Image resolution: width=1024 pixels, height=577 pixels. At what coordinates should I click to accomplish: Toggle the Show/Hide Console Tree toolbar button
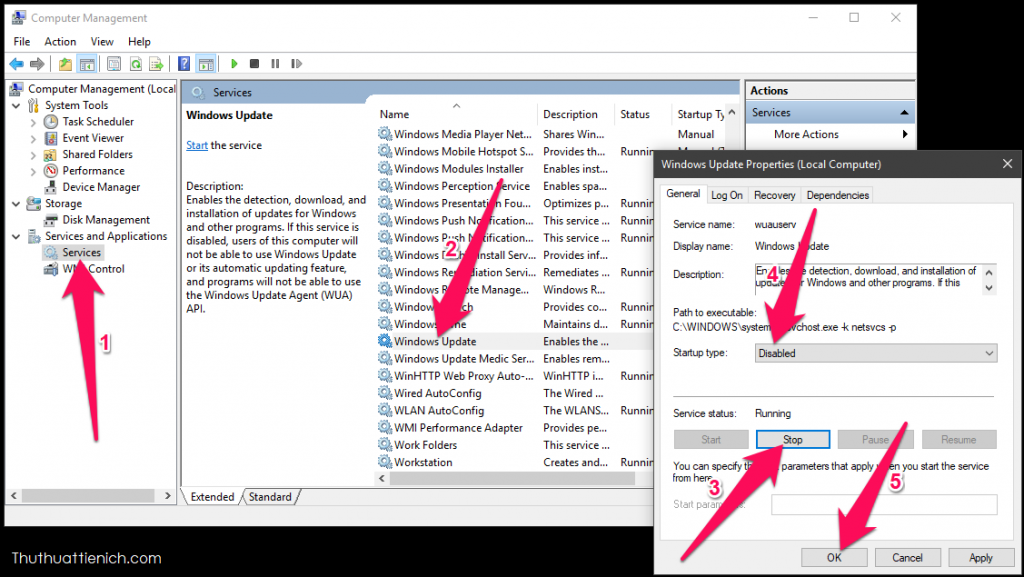87,64
